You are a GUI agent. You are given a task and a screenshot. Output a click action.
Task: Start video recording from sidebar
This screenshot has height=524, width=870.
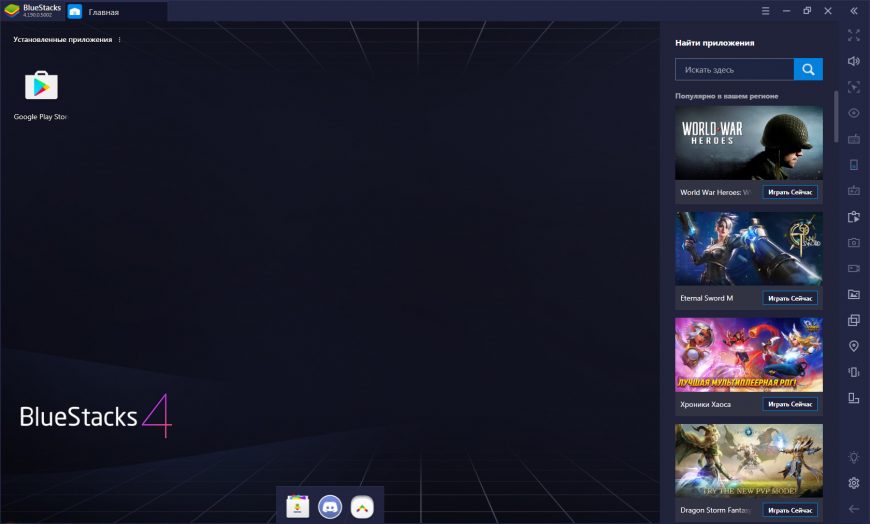pyautogui.click(x=854, y=268)
